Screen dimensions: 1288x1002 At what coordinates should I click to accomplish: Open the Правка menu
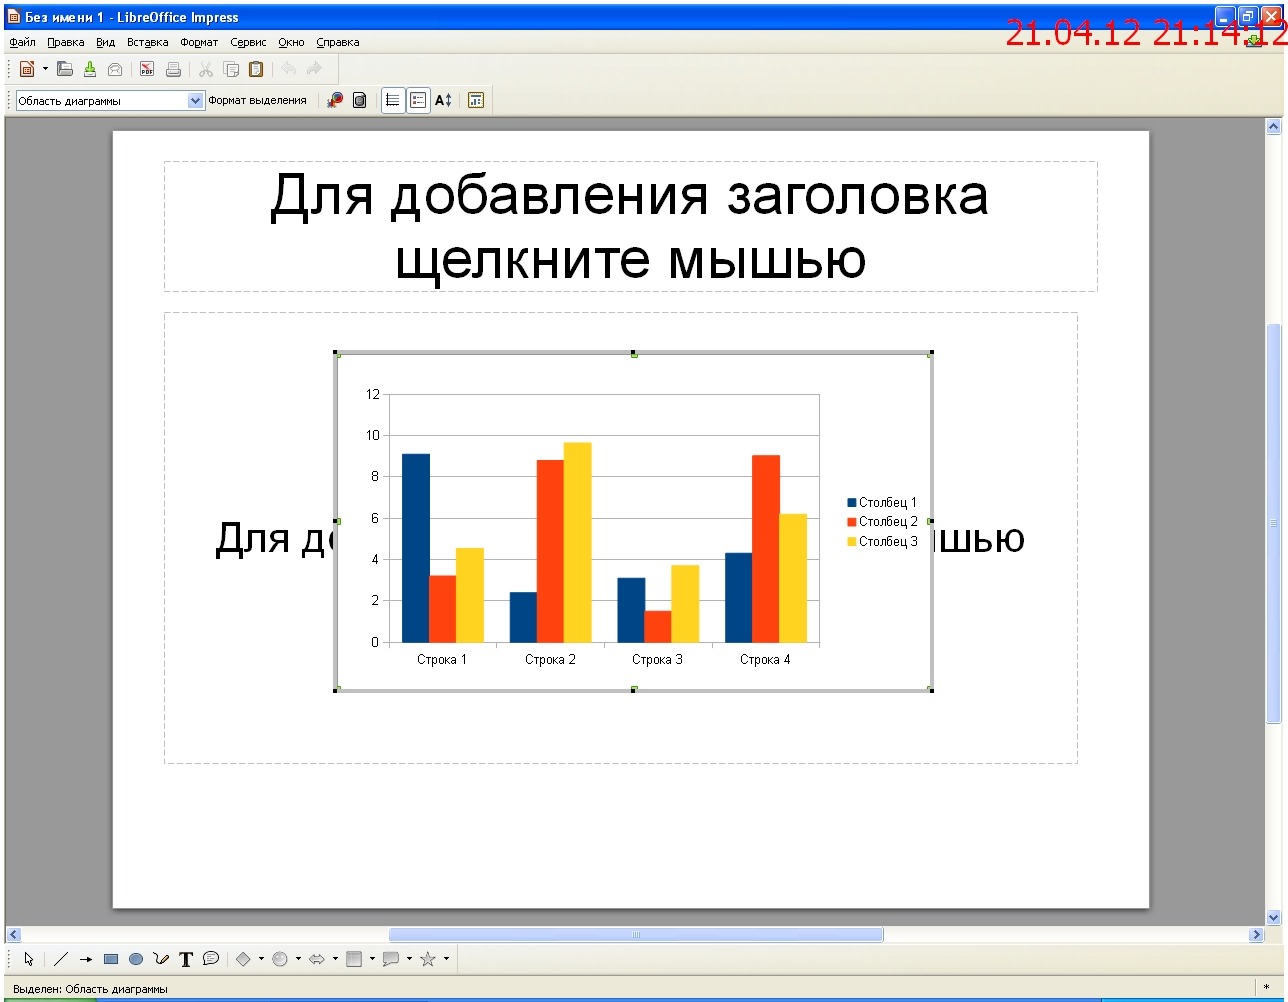66,42
